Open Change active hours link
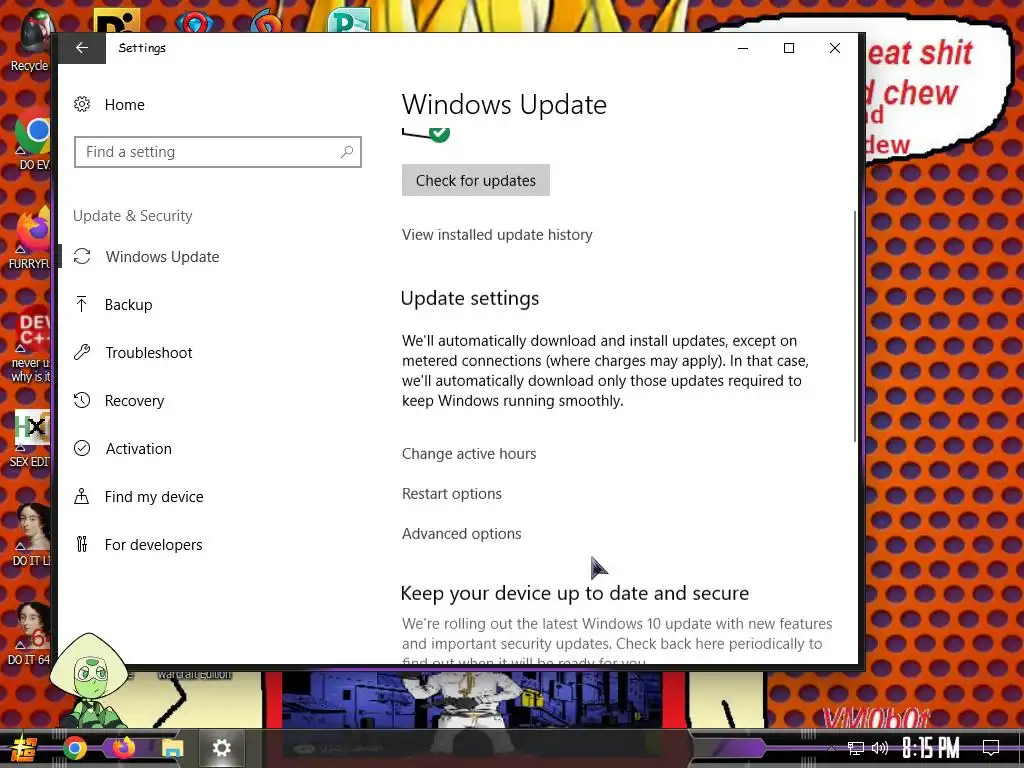The height and width of the screenshot is (768, 1024). [469, 454]
